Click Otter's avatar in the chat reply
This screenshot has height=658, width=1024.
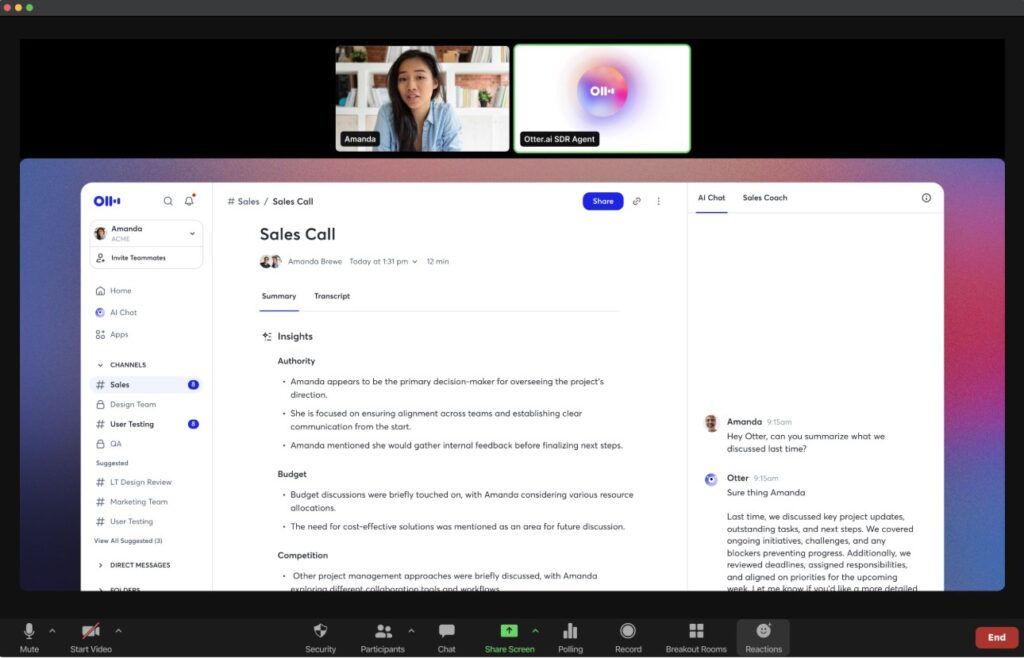click(711, 479)
